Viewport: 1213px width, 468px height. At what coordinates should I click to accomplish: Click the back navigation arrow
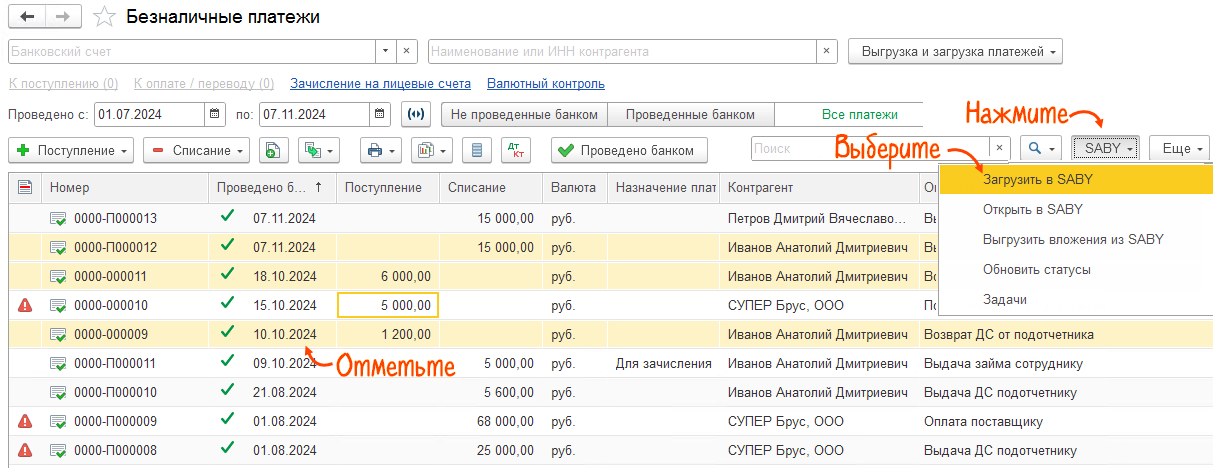(27, 17)
